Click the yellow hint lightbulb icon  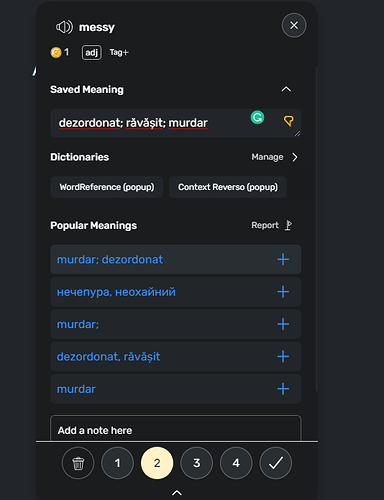click(x=289, y=121)
